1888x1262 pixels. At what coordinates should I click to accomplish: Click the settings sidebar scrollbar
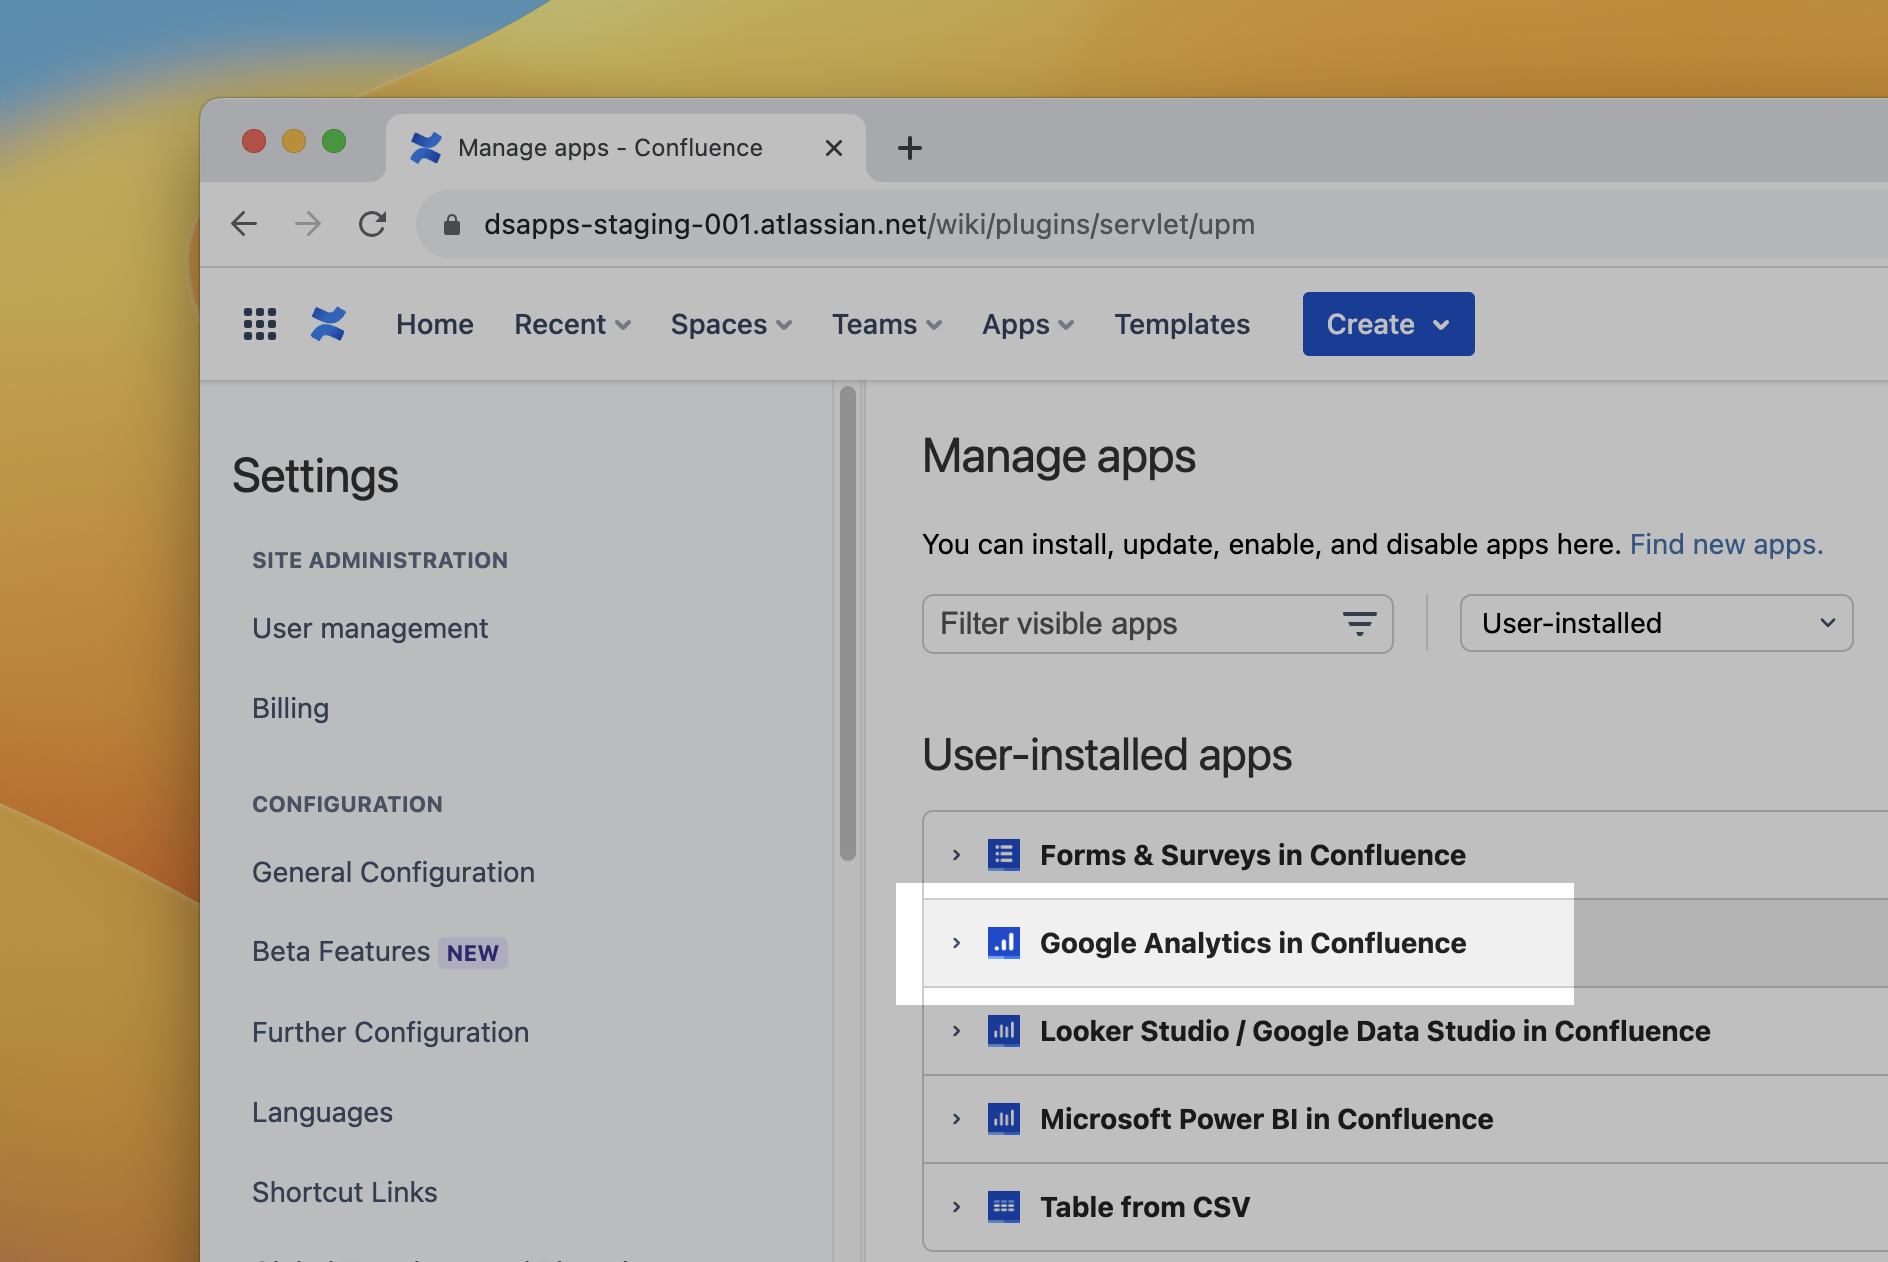(x=848, y=622)
